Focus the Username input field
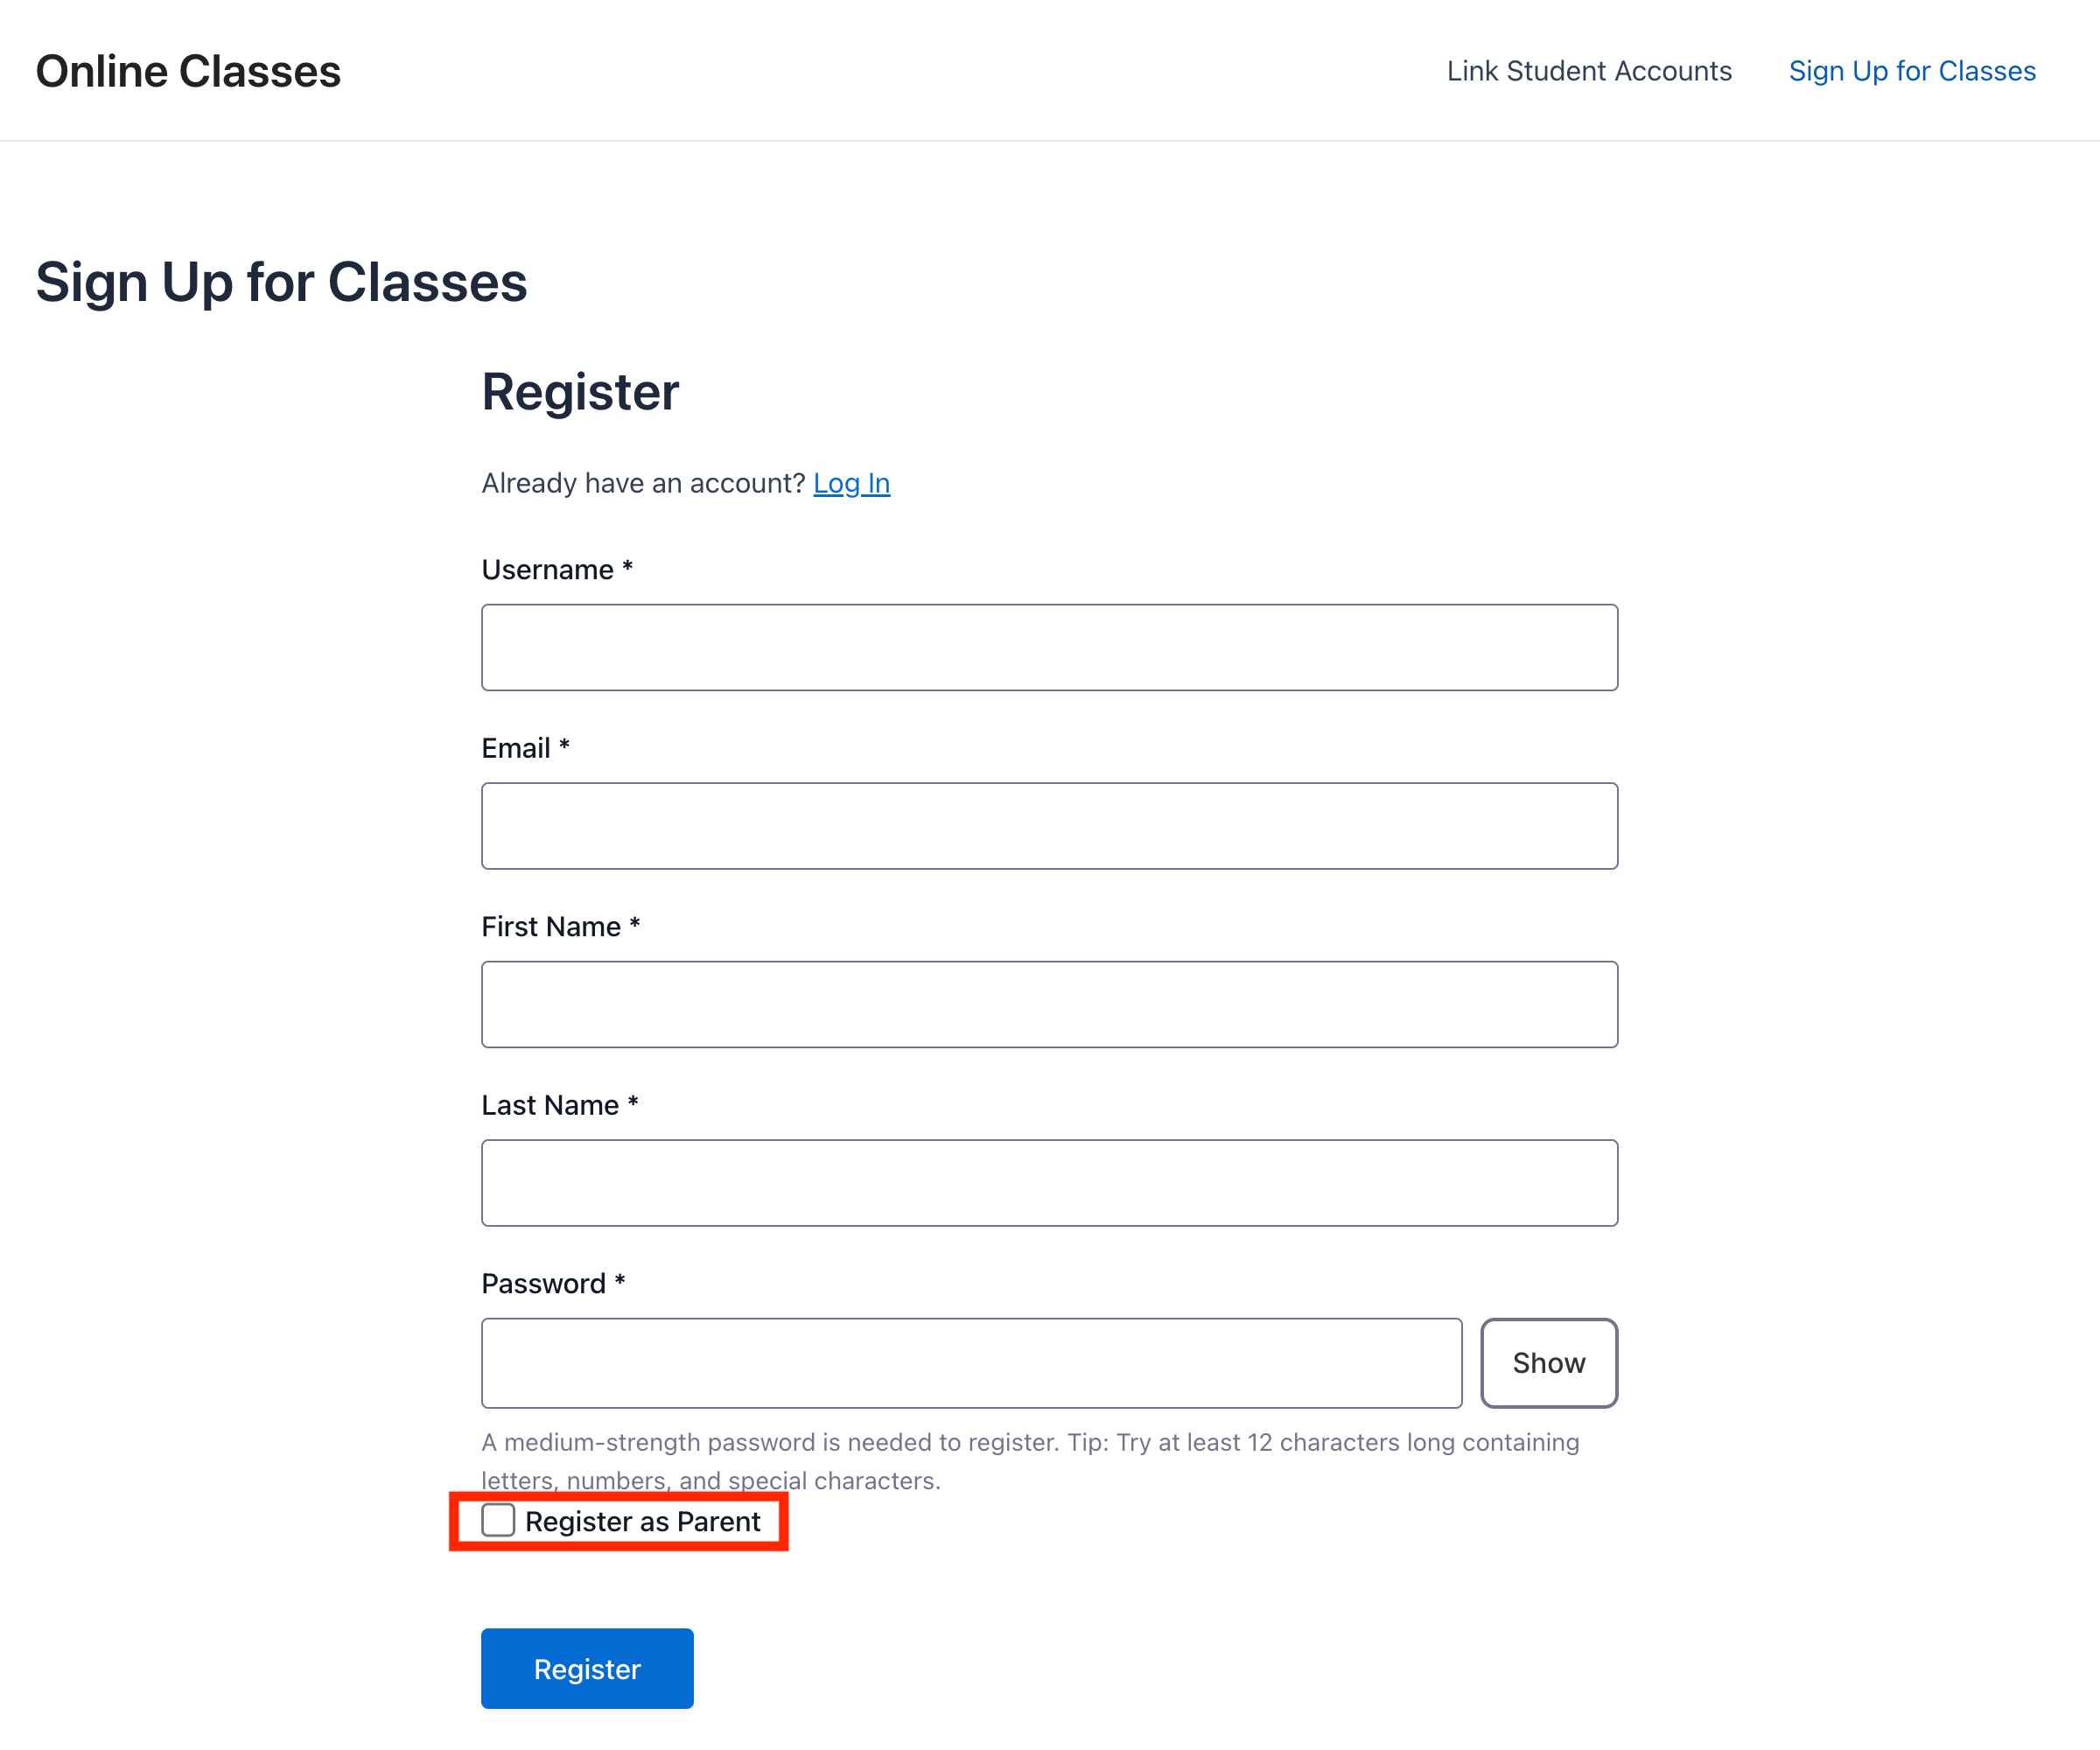 point(1048,647)
